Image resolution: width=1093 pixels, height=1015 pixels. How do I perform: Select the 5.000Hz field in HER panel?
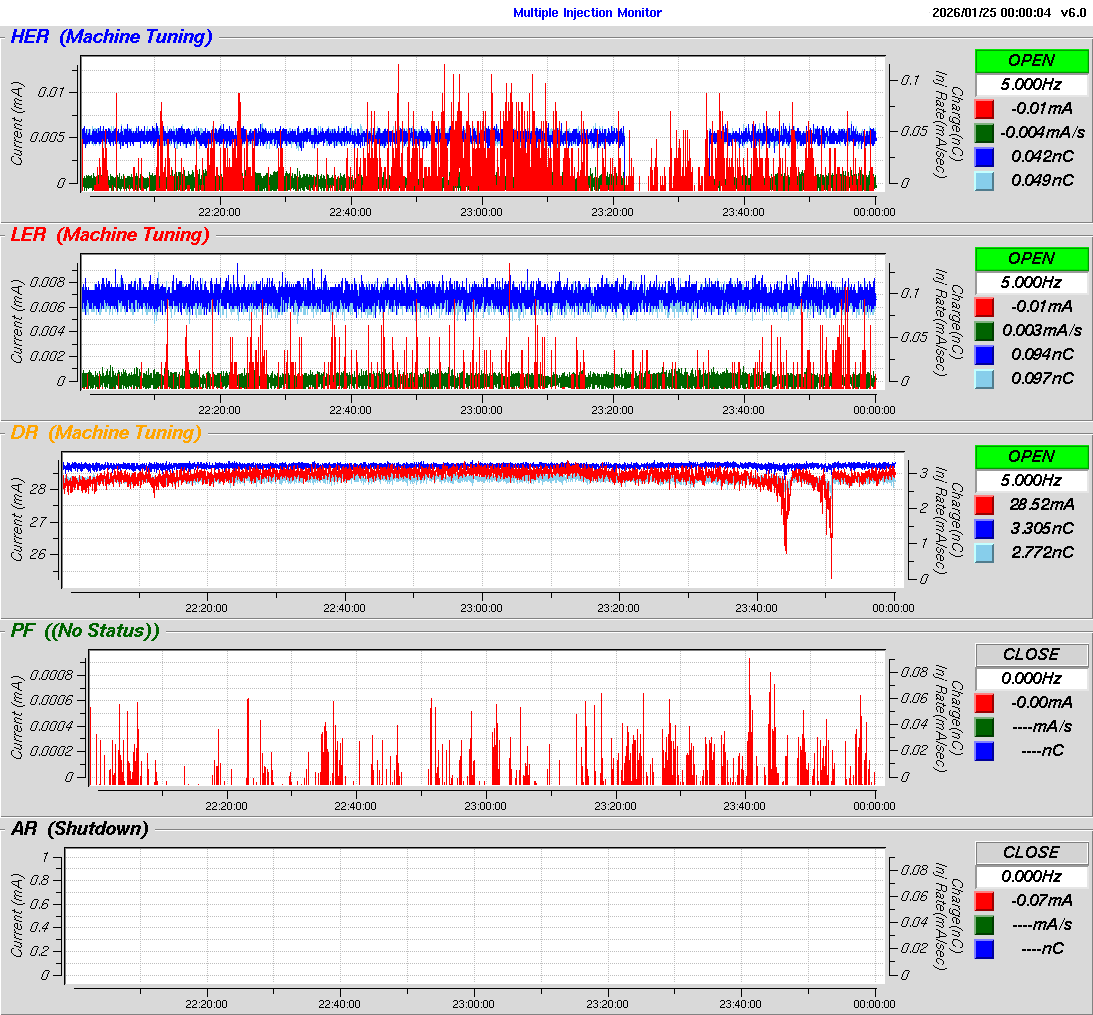(1031, 84)
